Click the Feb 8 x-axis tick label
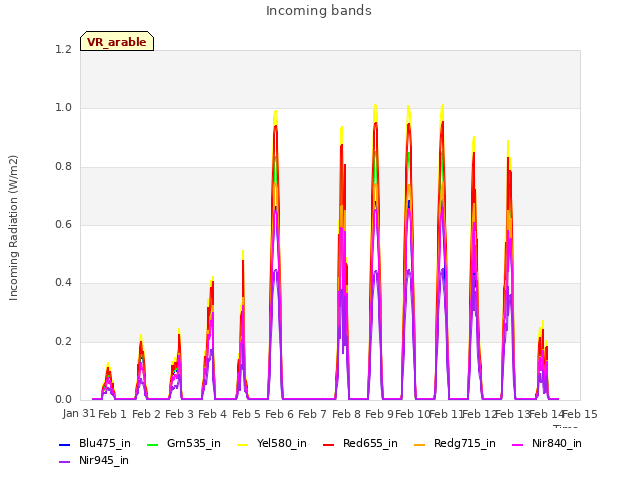This screenshot has width=640, height=480. click(346, 414)
